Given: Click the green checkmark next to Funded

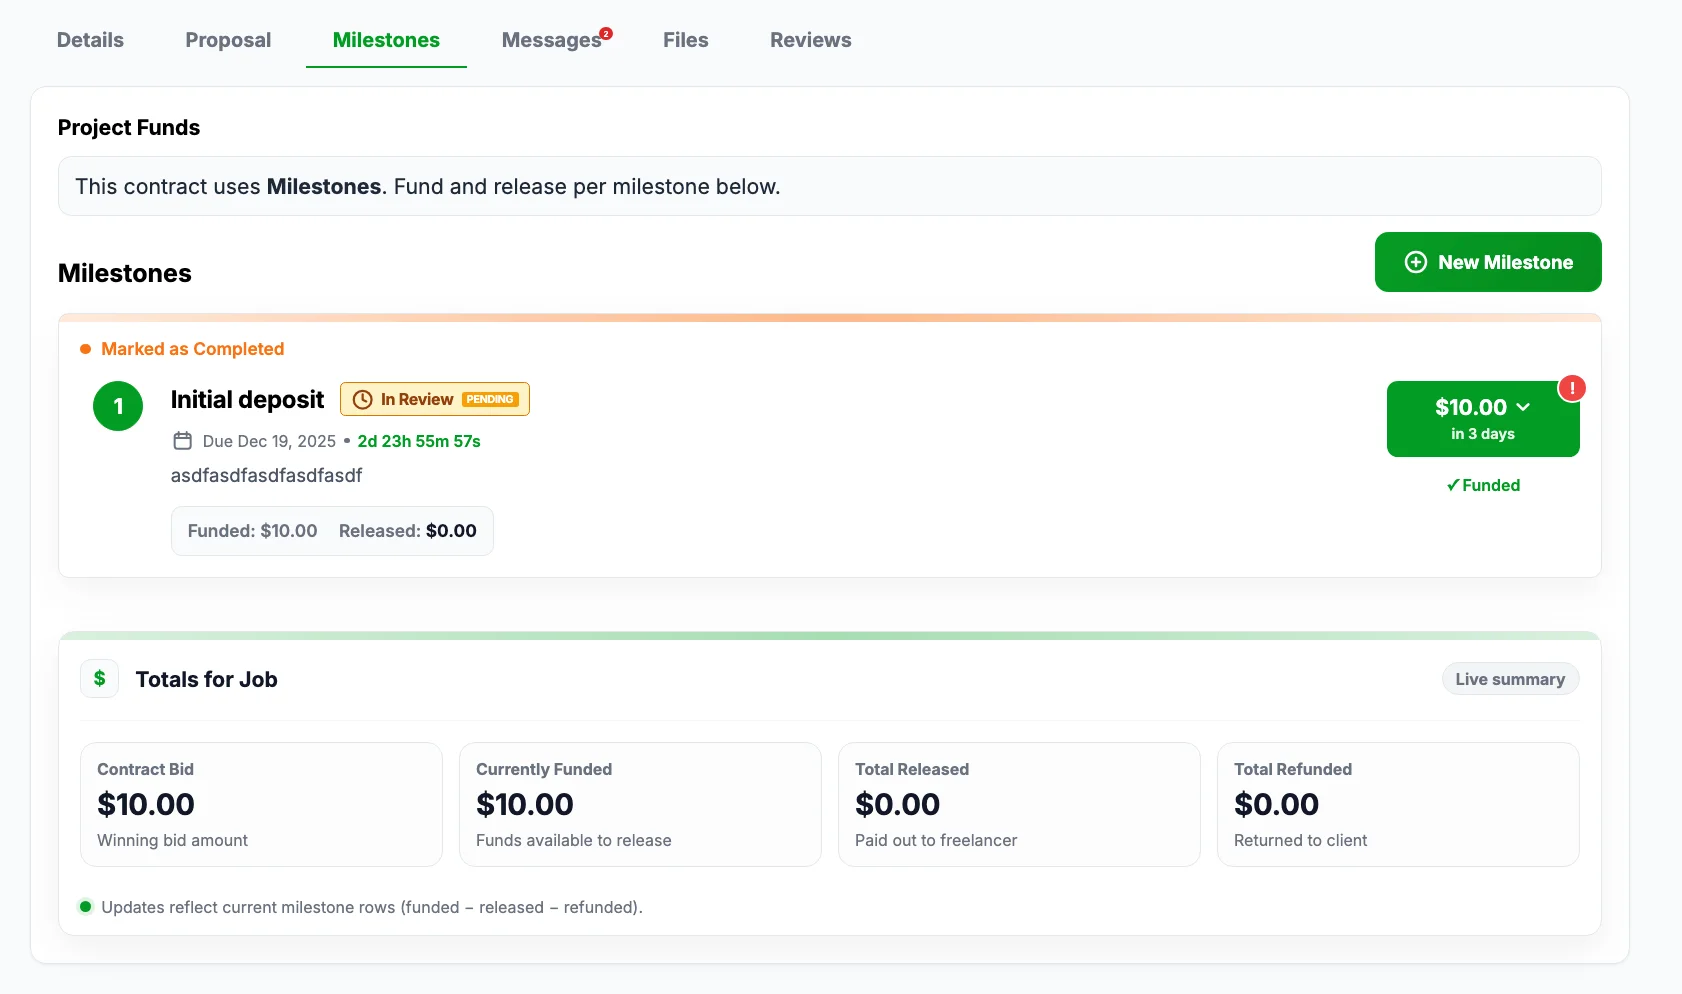Looking at the screenshot, I should pos(1453,485).
